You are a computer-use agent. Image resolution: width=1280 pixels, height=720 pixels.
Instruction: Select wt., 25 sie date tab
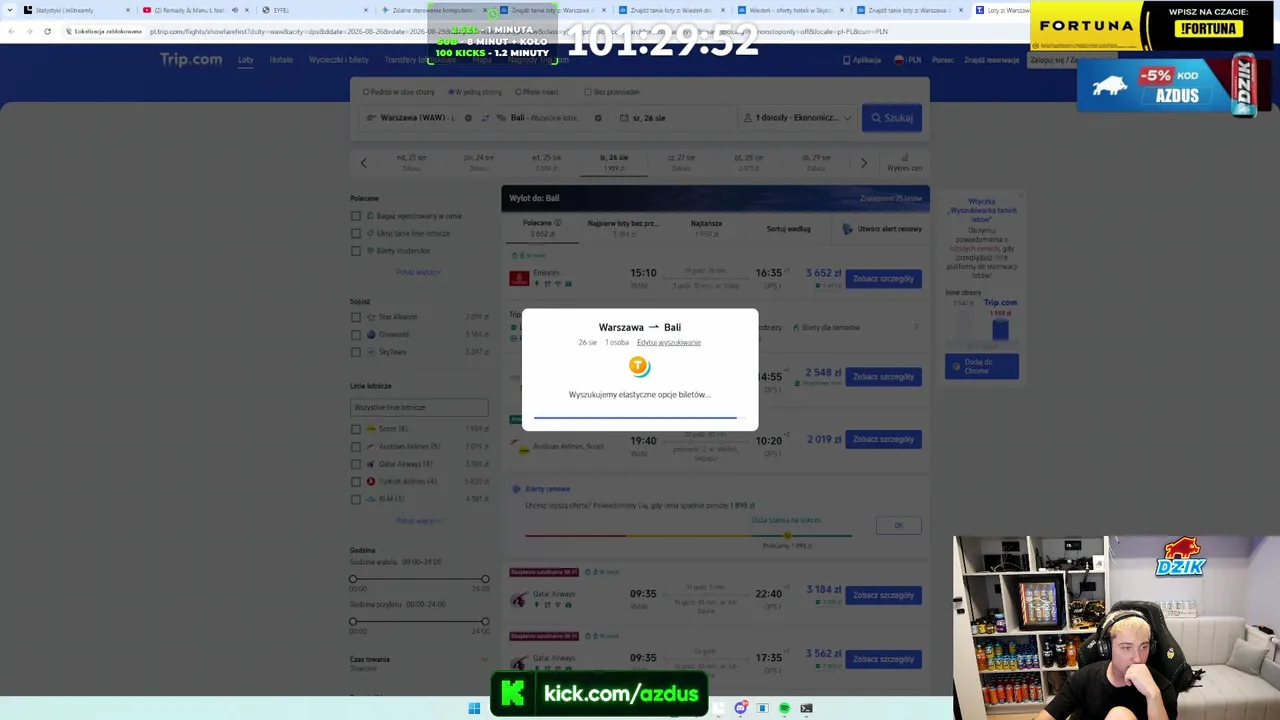point(546,162)
